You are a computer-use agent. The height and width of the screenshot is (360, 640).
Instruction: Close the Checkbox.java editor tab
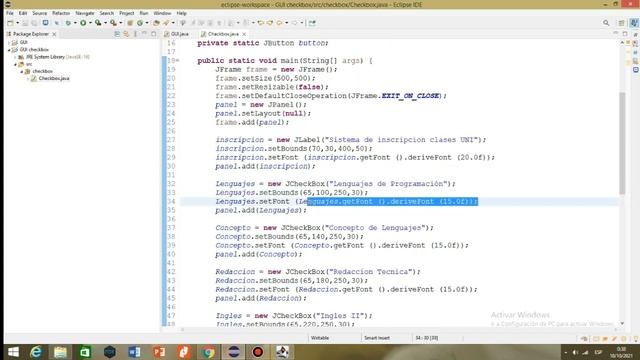[244, 34]
